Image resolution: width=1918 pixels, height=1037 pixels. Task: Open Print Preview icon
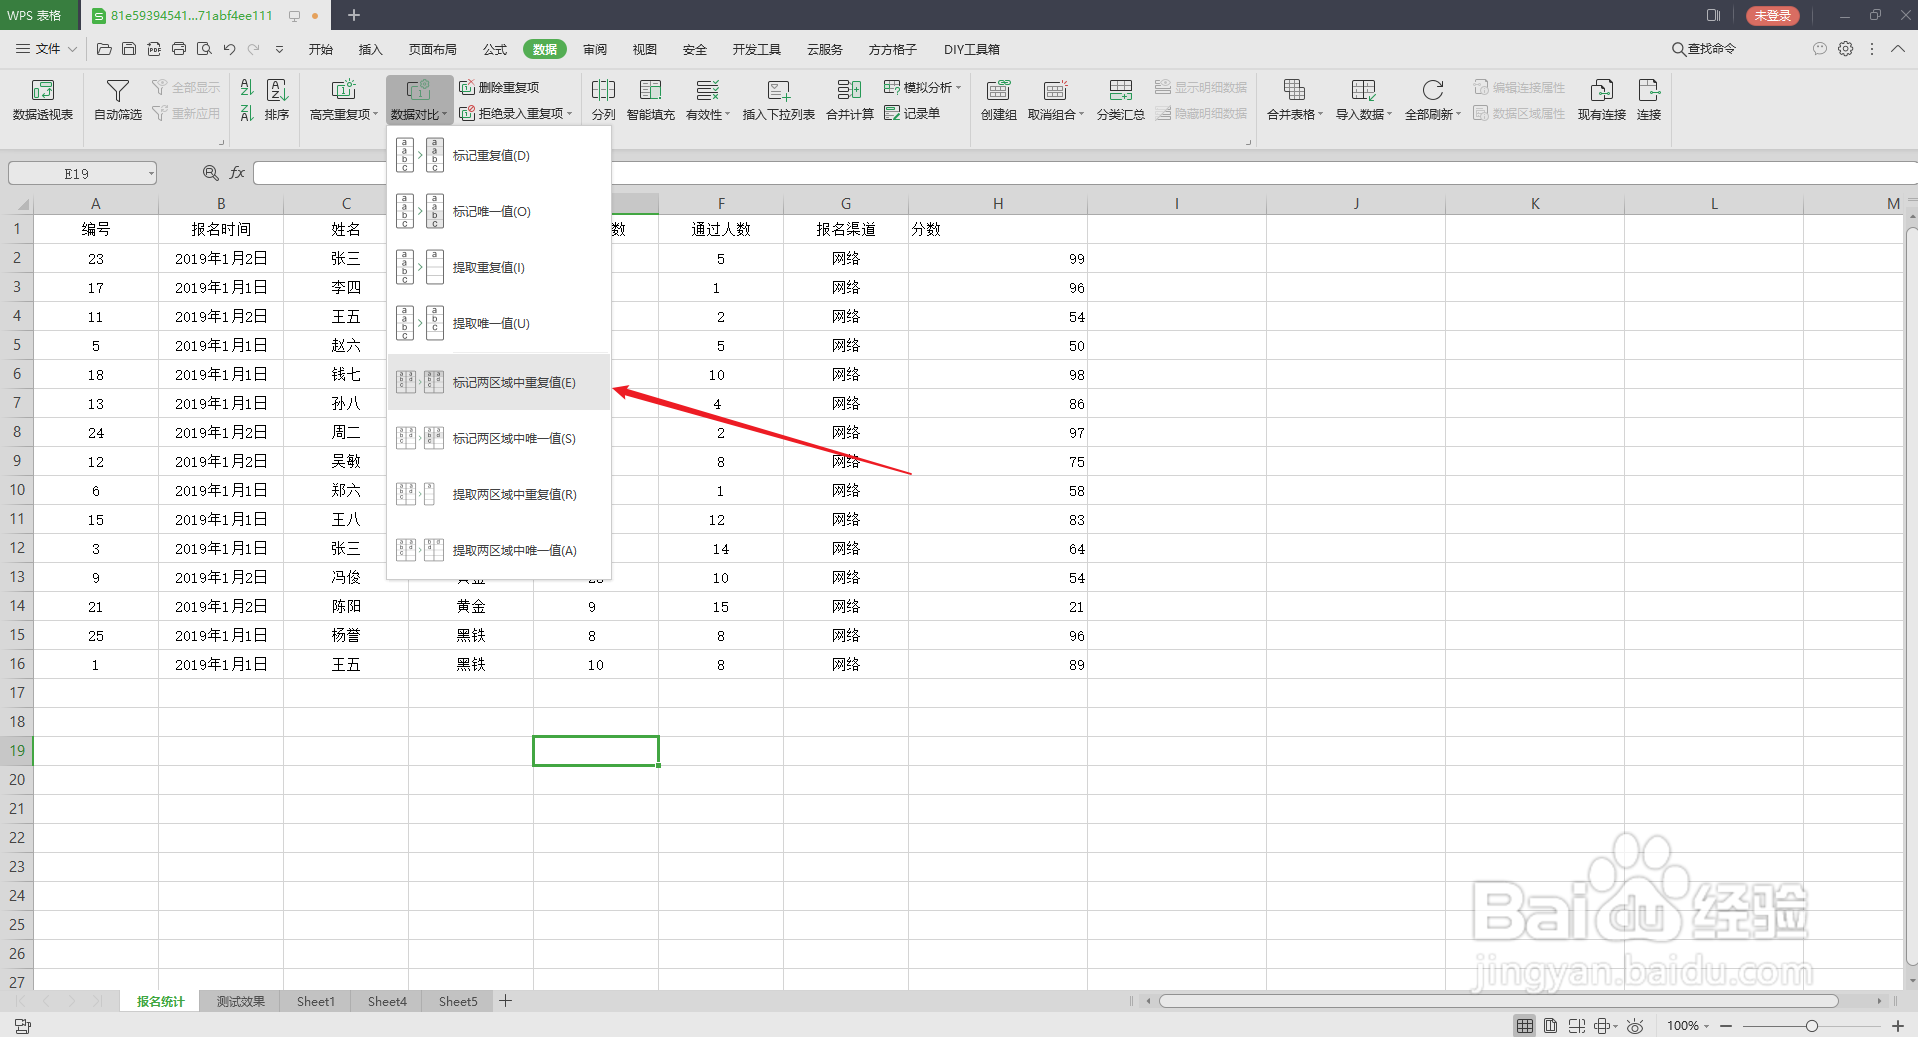tap(204, 49)
